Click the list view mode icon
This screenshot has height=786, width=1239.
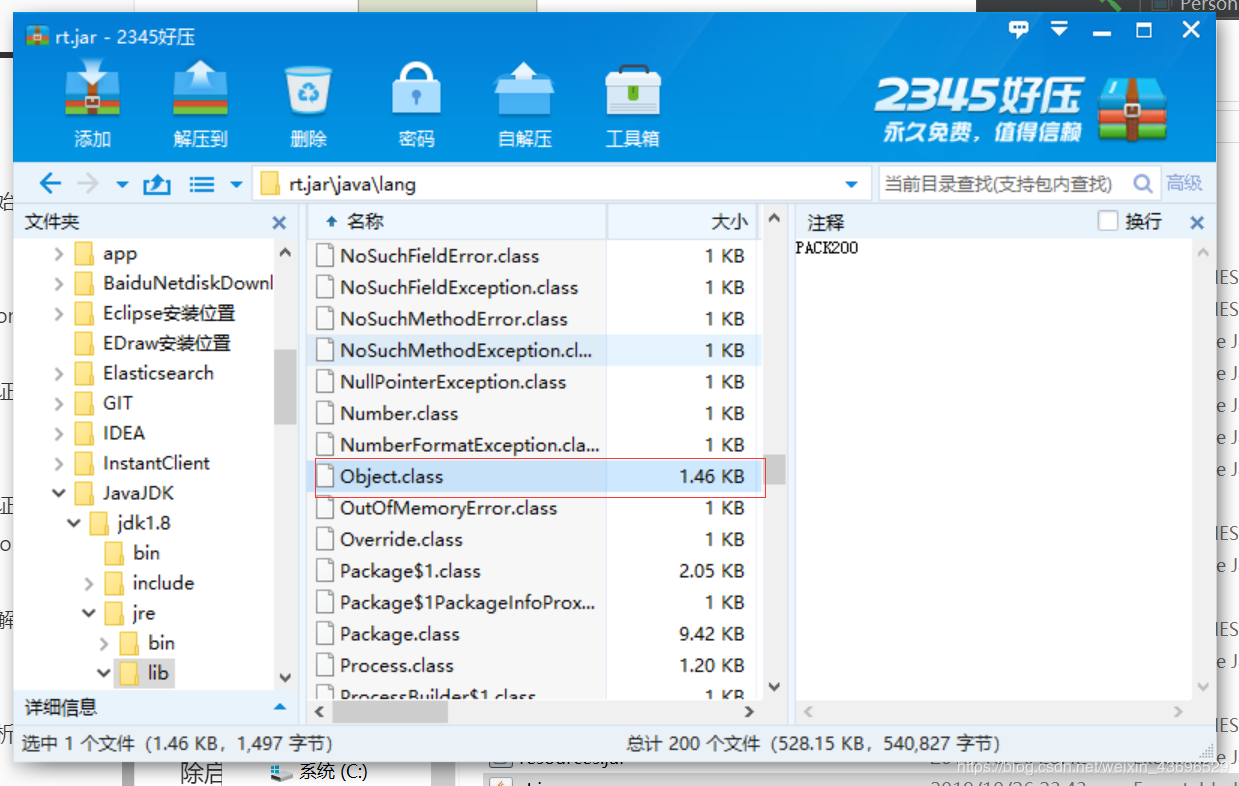(203, 184)
